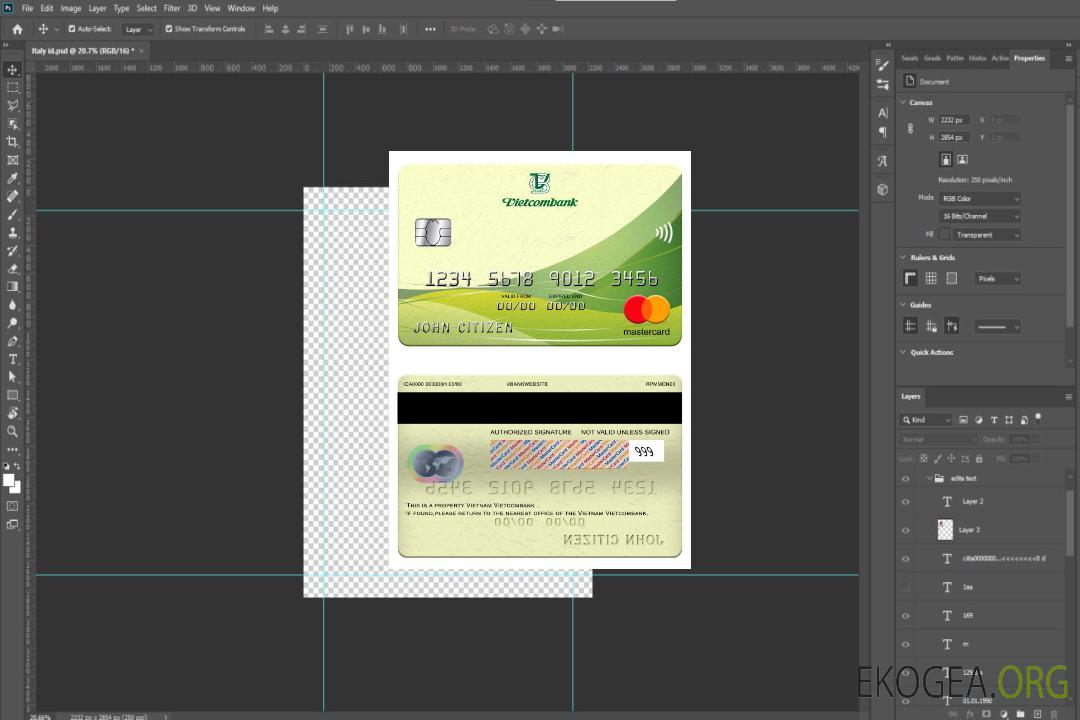Select the Blur tool
This screenshot has width=1080, height=720.
(x=12, y=305)
